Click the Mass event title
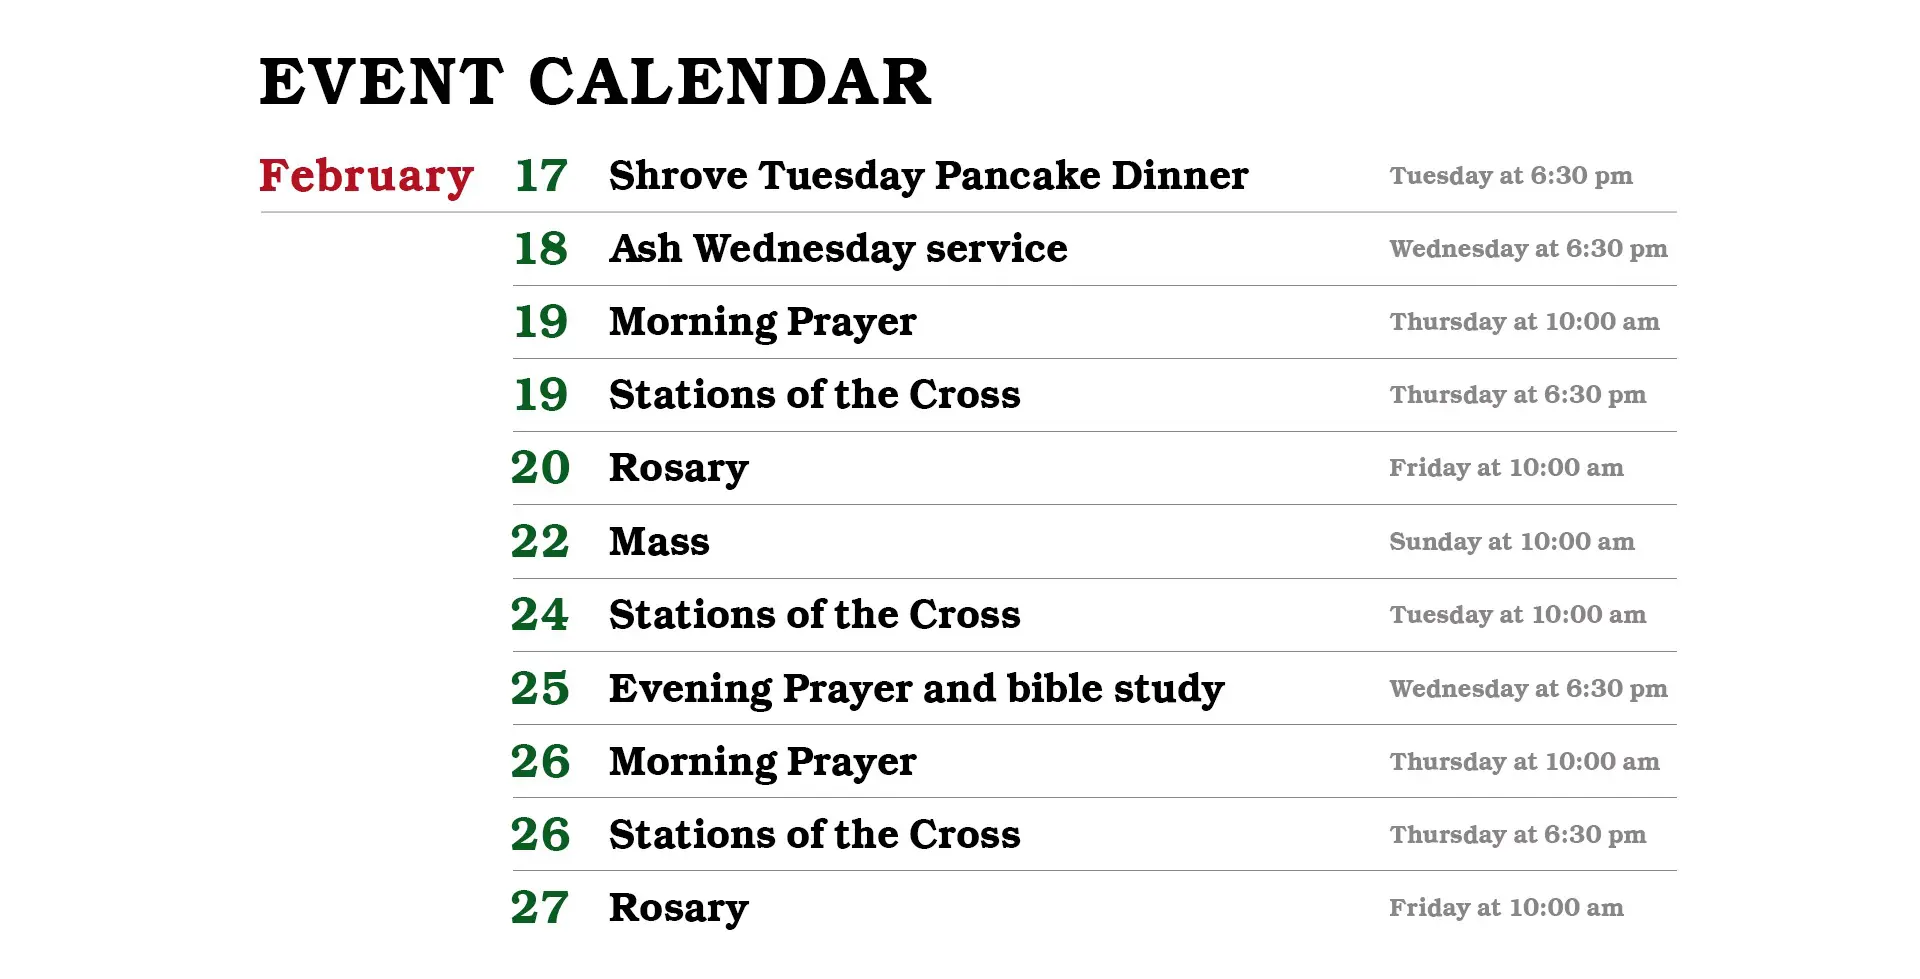The image size is (1920, 979). [659, 542]
